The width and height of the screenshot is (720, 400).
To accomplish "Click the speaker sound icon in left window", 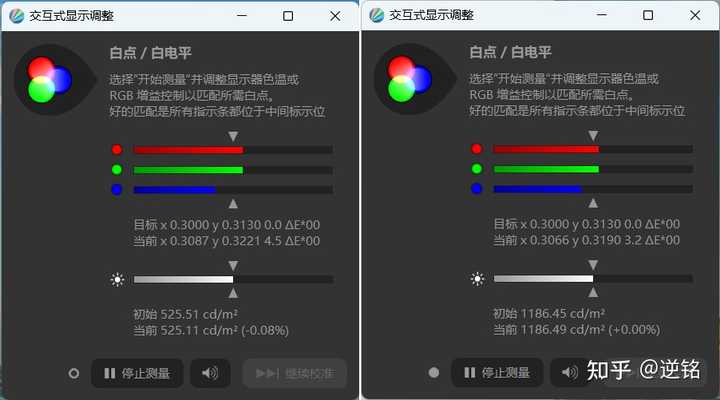I will click(x=210, y=373).
